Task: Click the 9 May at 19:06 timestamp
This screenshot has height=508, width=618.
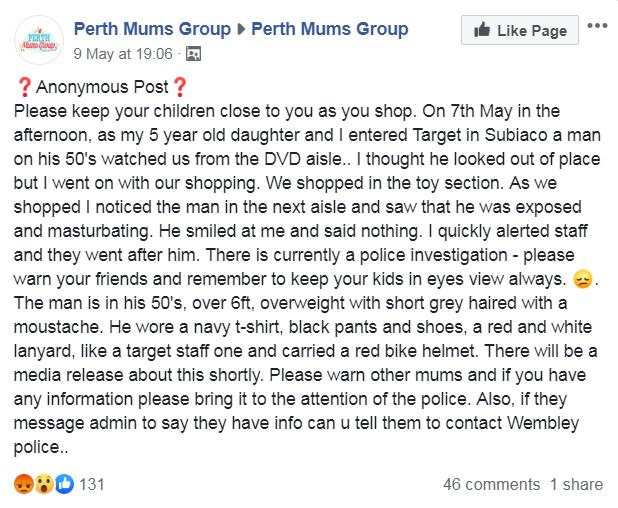Action: (123, 54)
